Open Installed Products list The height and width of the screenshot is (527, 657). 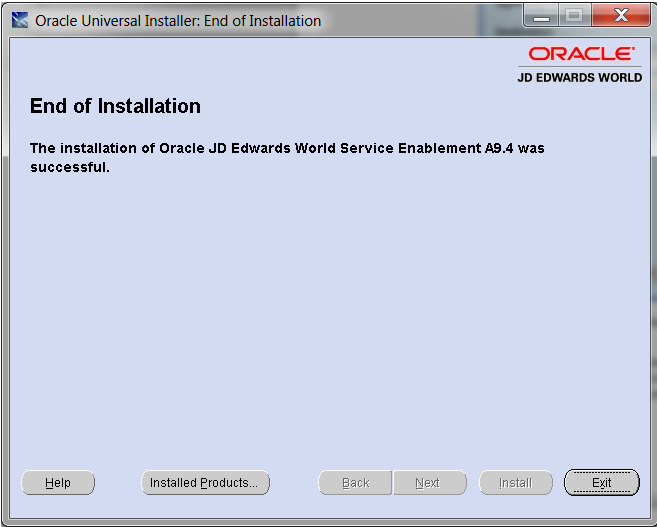point(205,483)
